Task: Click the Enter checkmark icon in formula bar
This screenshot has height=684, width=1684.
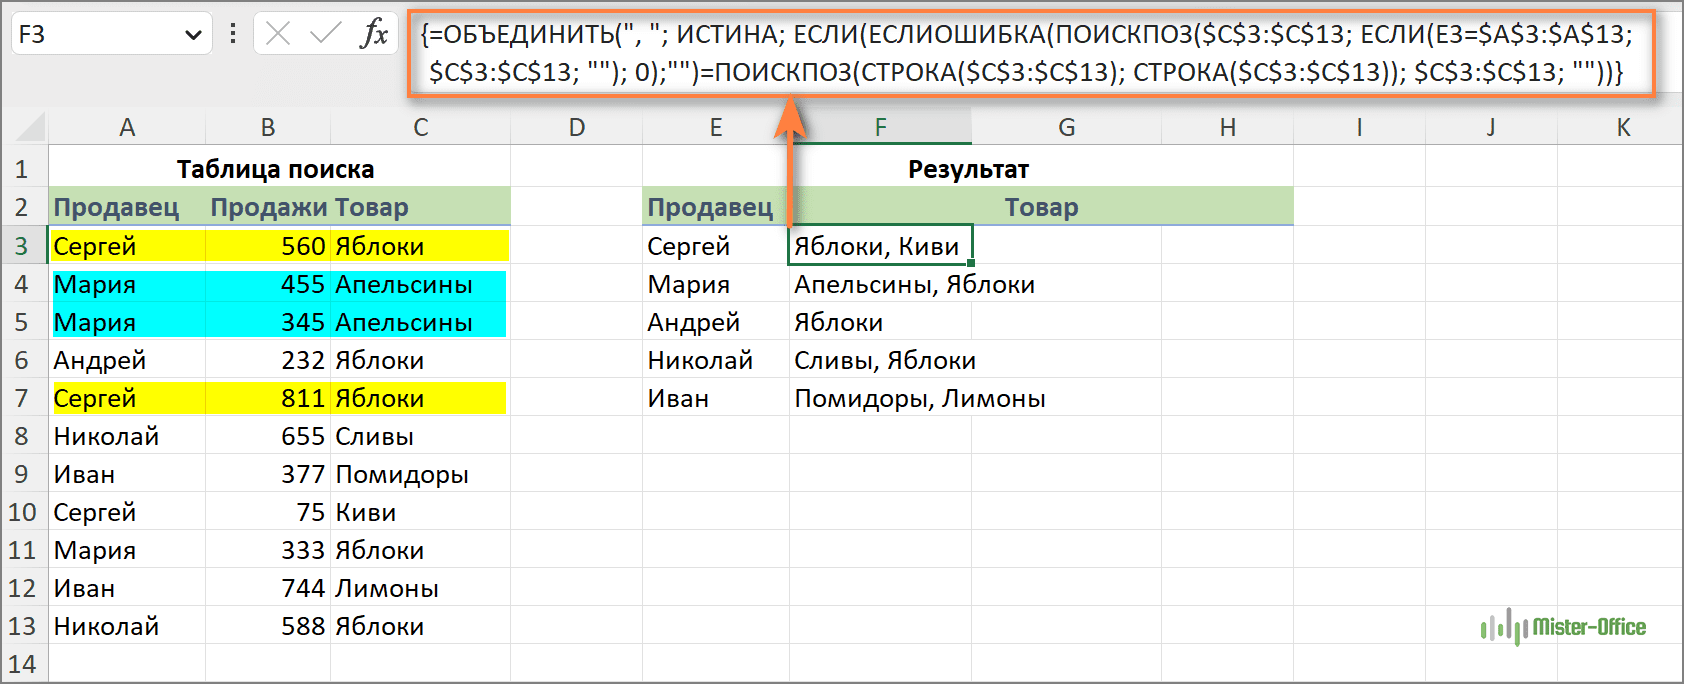Action: pyautogui.click(x=325, y=34)
